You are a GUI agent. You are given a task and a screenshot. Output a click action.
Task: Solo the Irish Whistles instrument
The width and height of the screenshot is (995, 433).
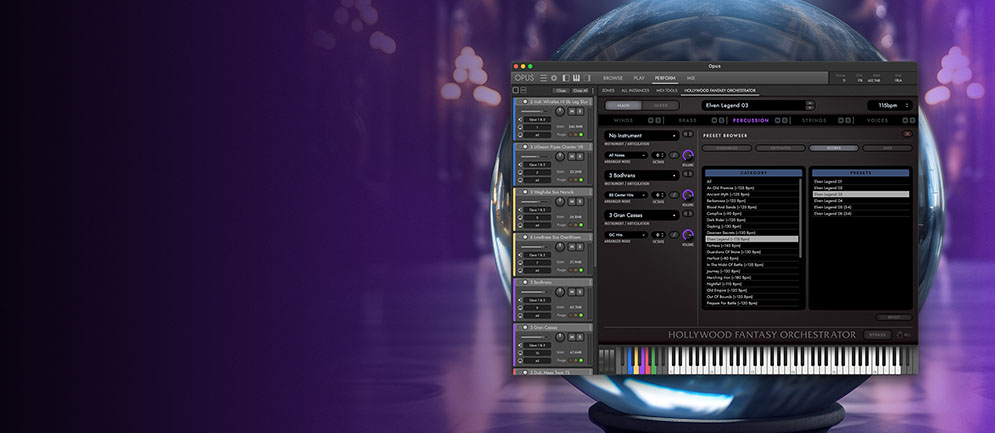click(x=580, y=111)
